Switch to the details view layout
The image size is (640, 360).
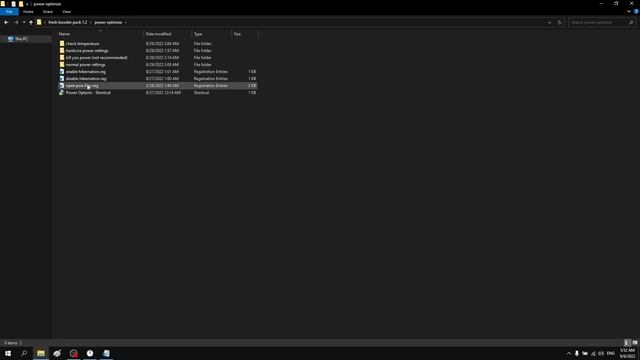click(x=627, y=343)
